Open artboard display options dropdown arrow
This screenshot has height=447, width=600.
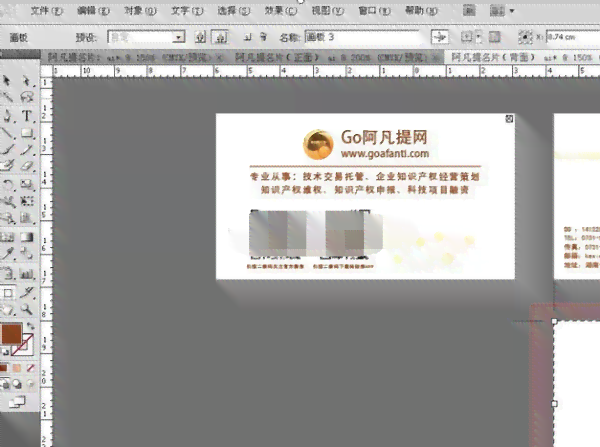click(479, 37)
